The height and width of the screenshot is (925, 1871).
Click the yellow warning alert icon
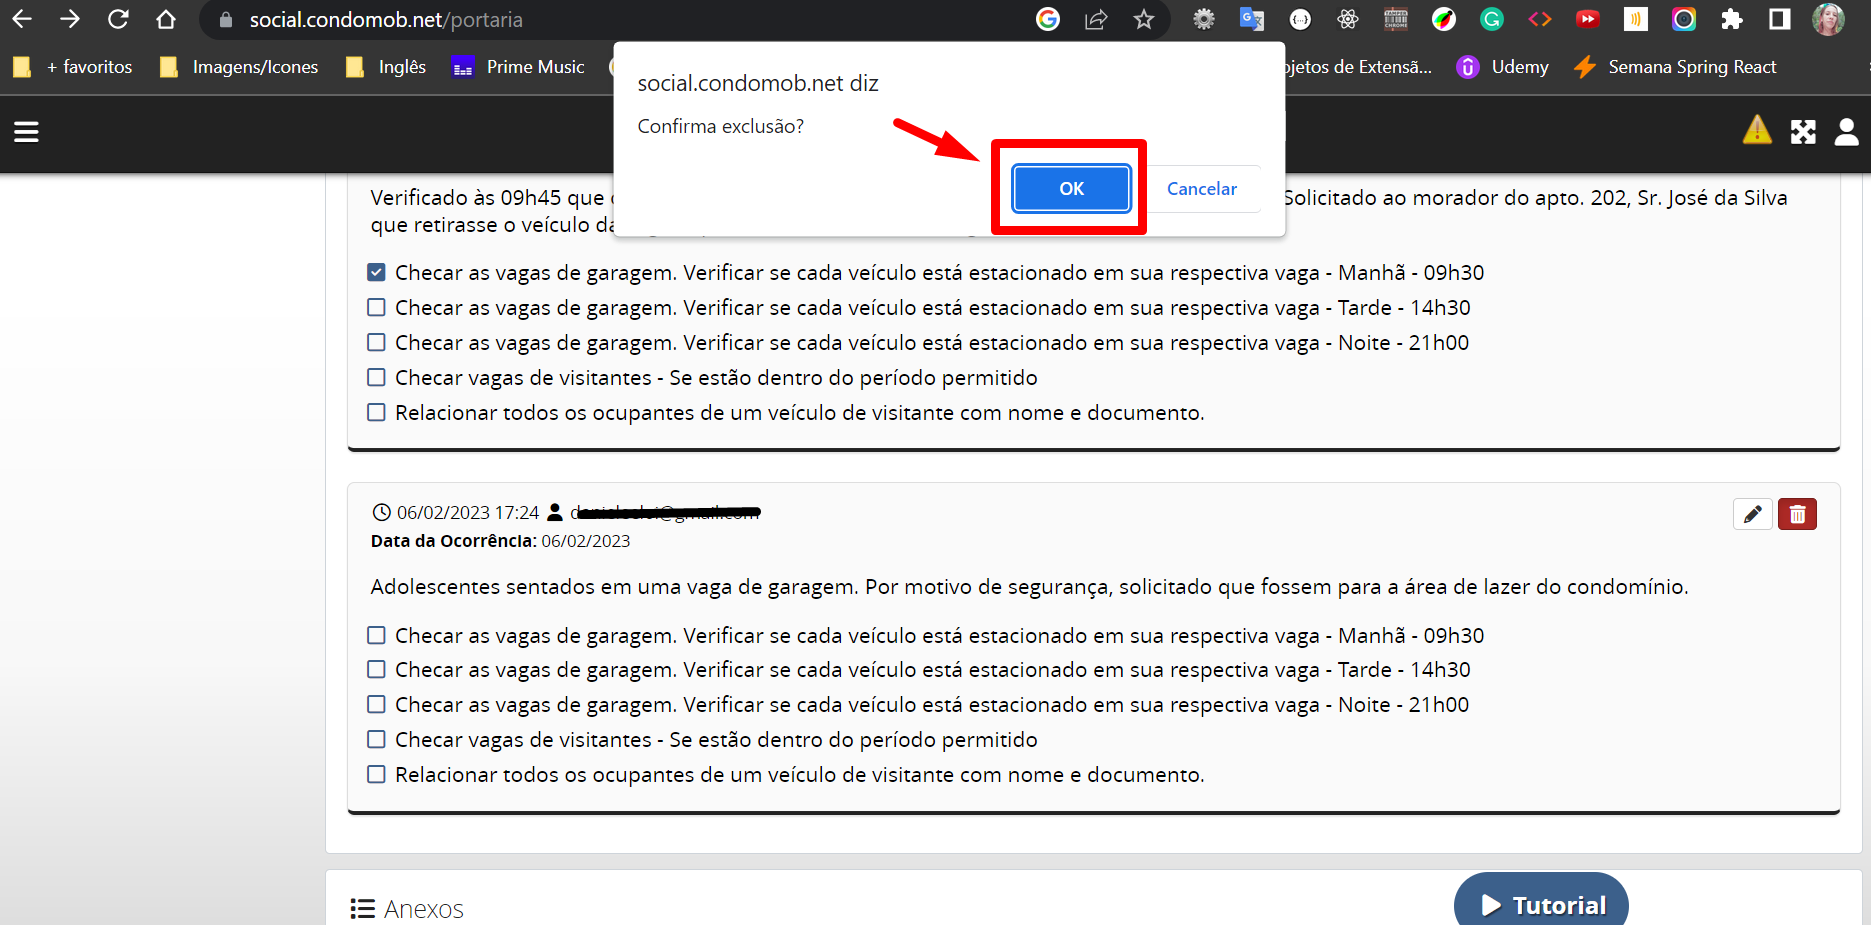(1757, 131)
